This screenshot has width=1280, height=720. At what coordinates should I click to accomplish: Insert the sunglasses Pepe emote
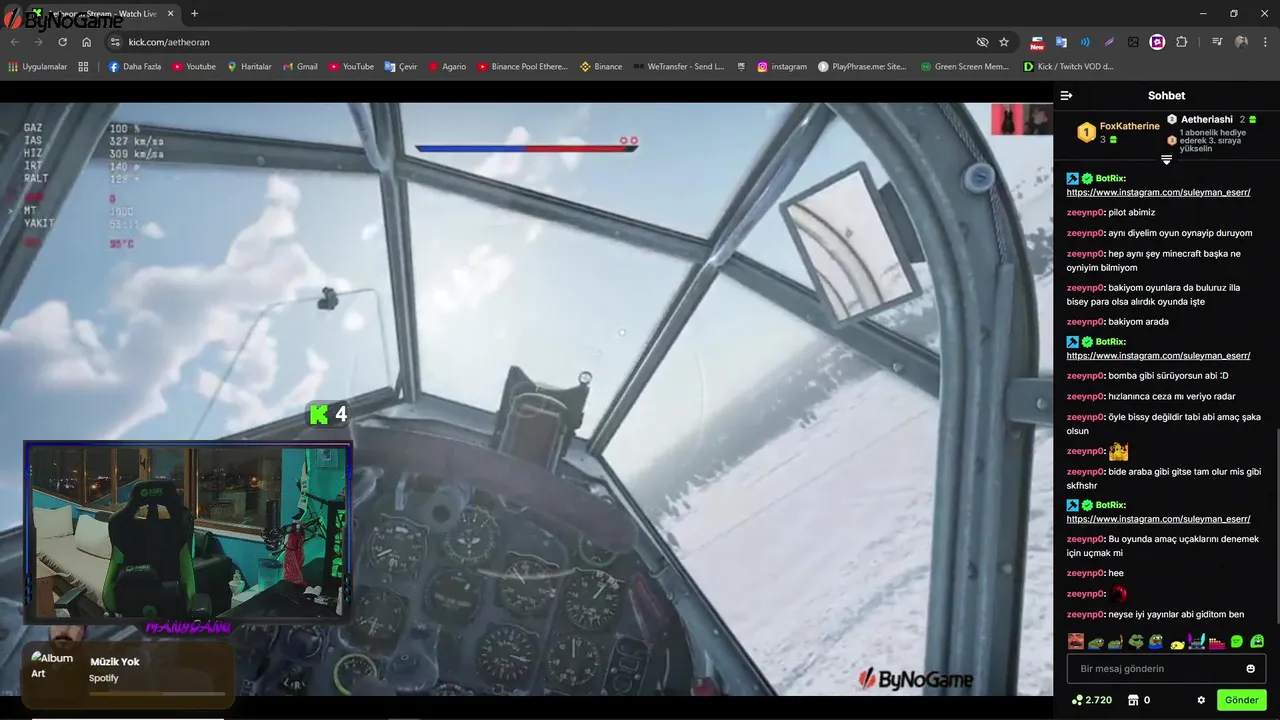click(1136, 641)
